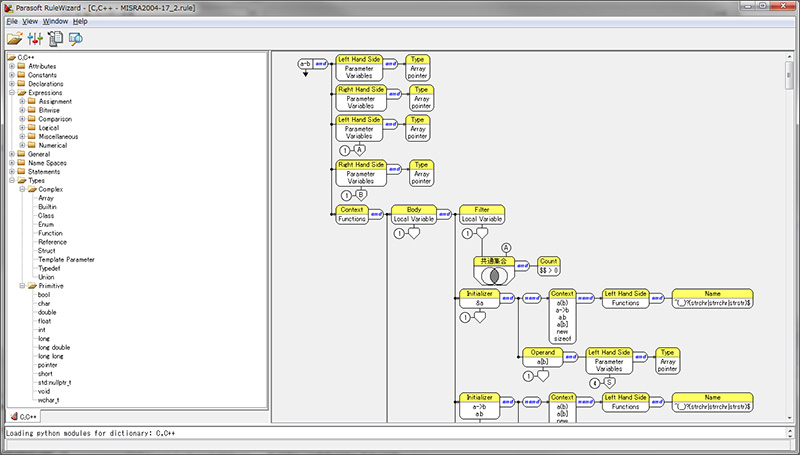Select the Typedef tree item
Viewport: 800px width, 455px height.
49,268
